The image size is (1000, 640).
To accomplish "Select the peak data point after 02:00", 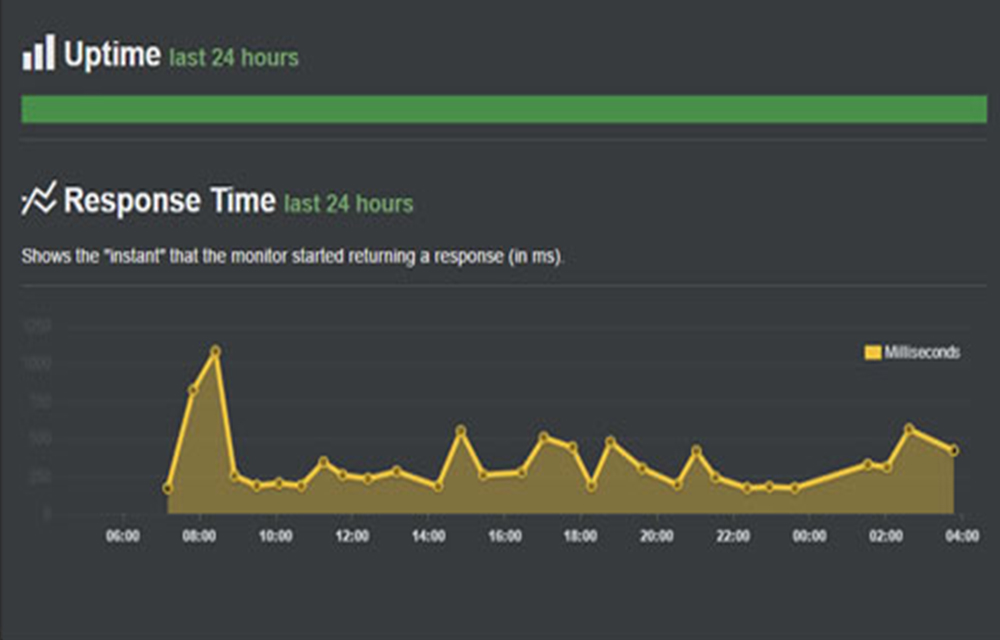I will click(x=909, y=429).
